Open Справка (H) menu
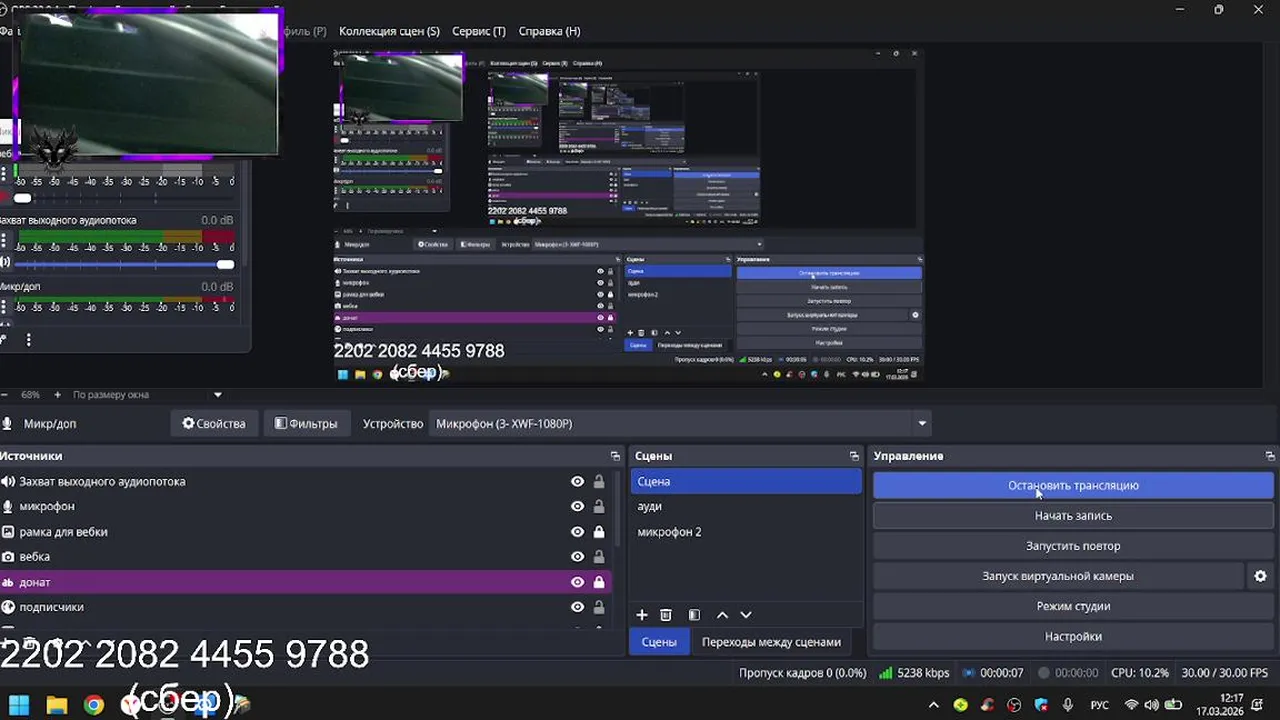This screenshot has width=1280, height=720. 549,31
